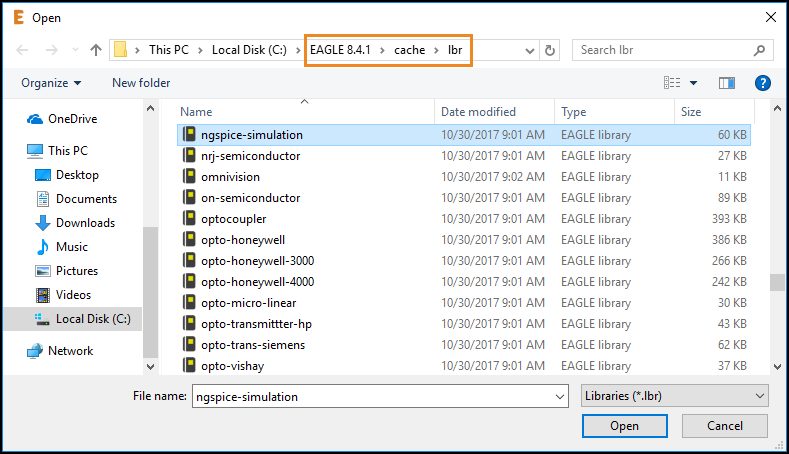Screen dimensions: 789x454
Task: Select the nrj-semiconductor library icon
Action: [x=189, y=156]
